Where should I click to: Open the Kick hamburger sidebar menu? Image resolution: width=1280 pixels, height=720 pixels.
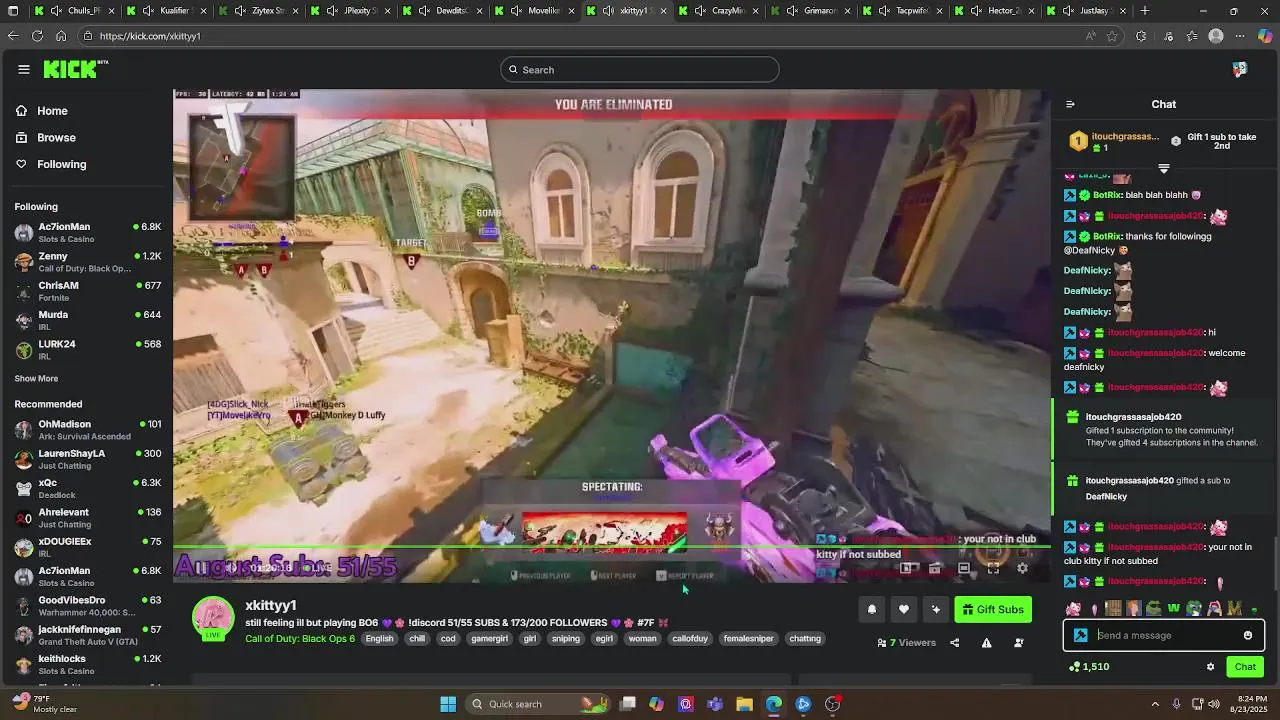[x=24, y=69]
